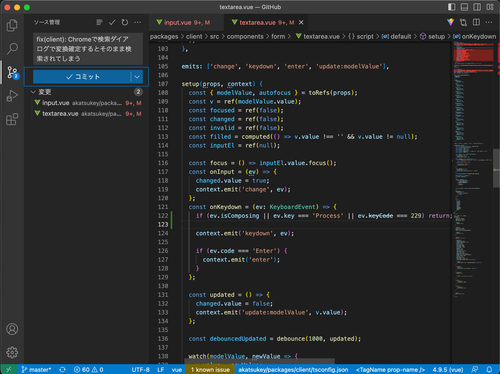Click the commit button
Viewport: 500px width, 374px height.
click(82, 77)
